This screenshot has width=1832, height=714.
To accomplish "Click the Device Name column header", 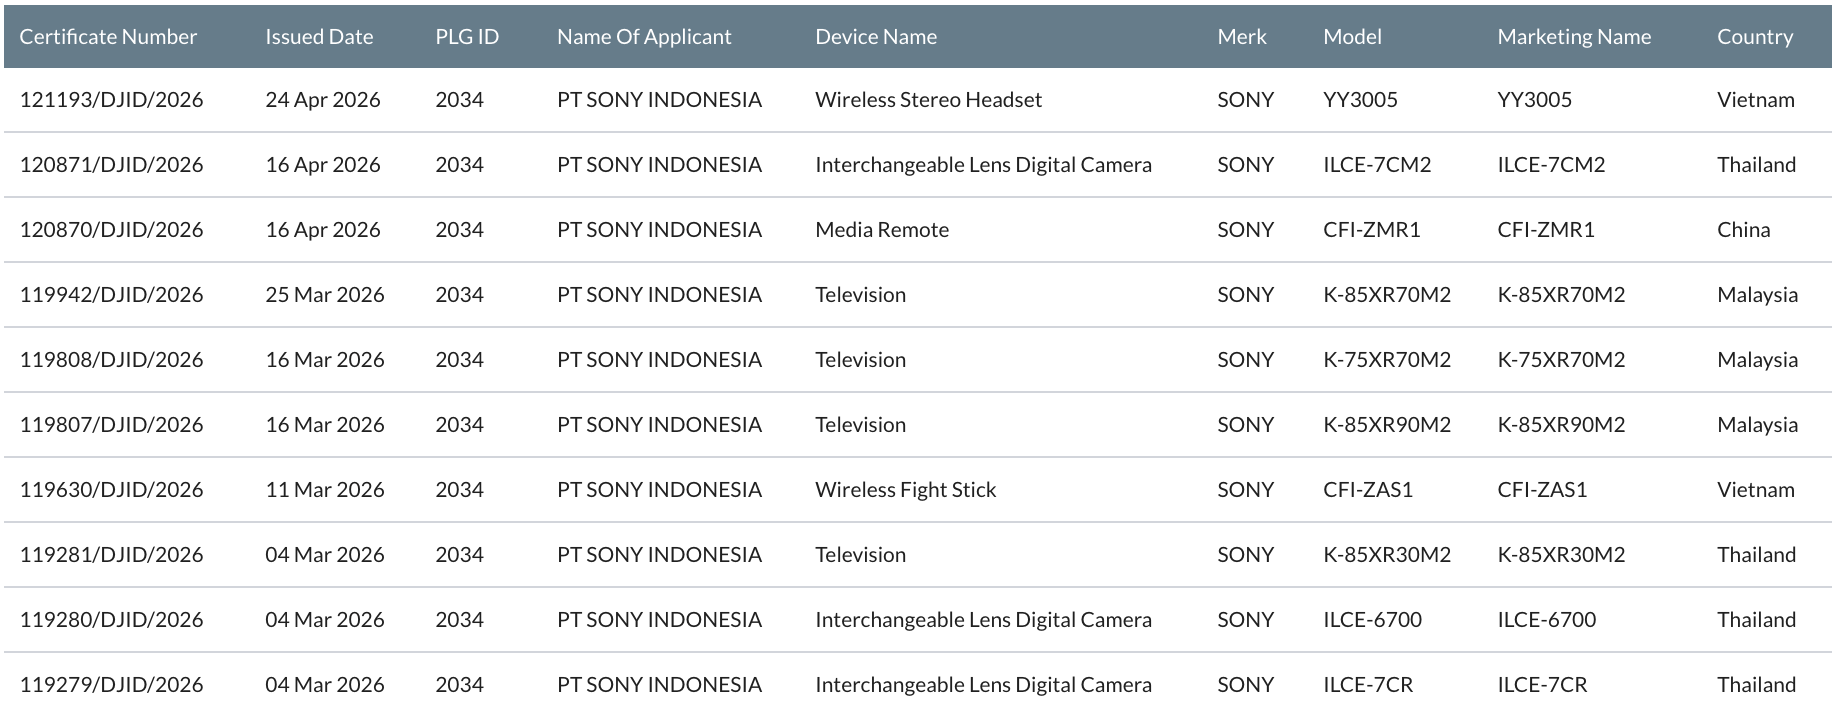I will point(876,37).
